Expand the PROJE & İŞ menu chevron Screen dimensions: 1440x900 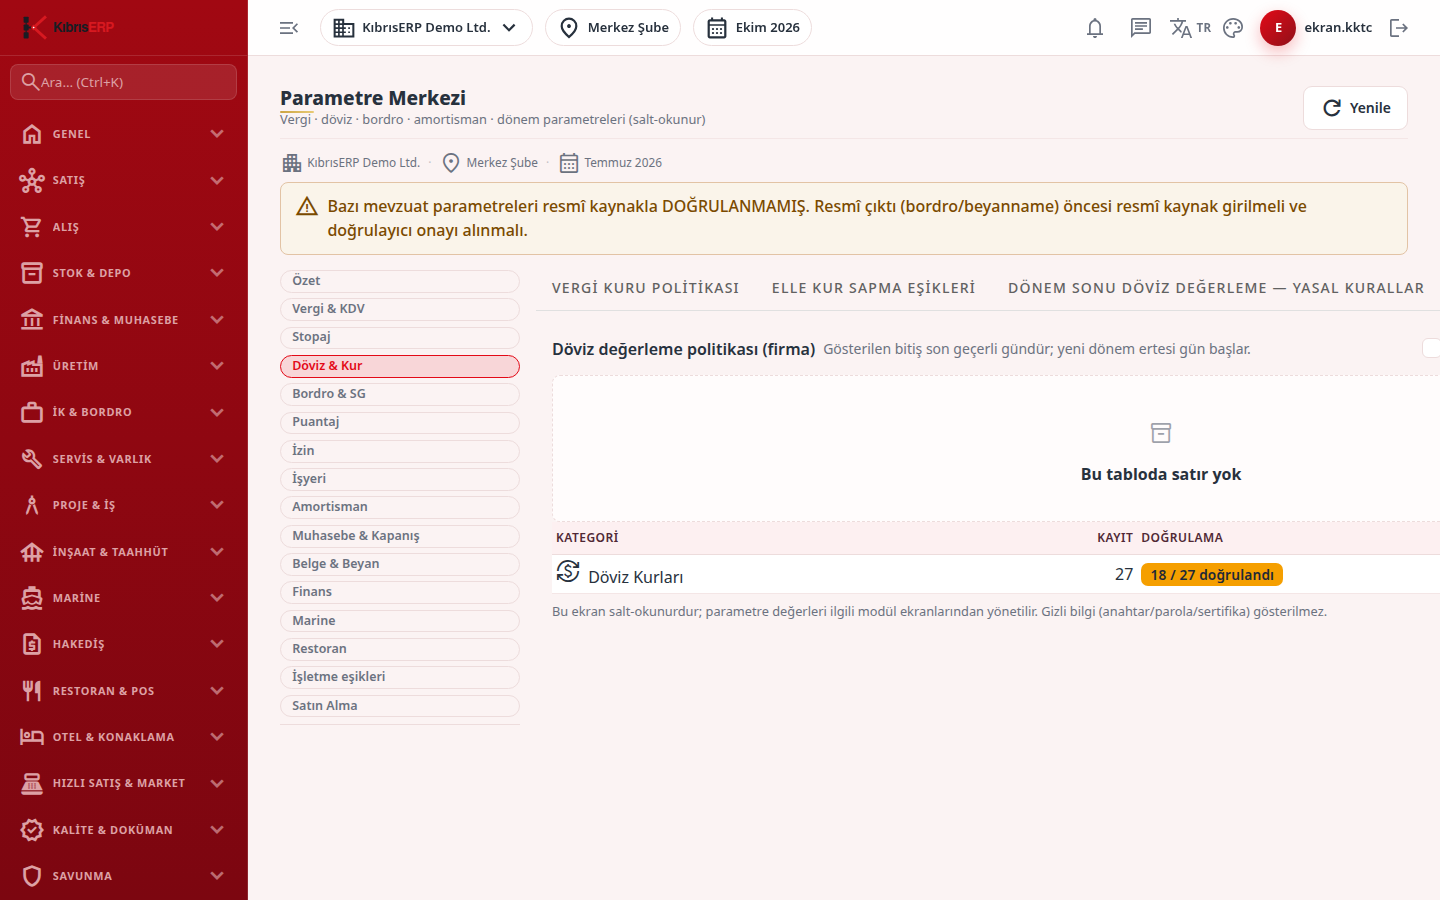tap(217, 505)
